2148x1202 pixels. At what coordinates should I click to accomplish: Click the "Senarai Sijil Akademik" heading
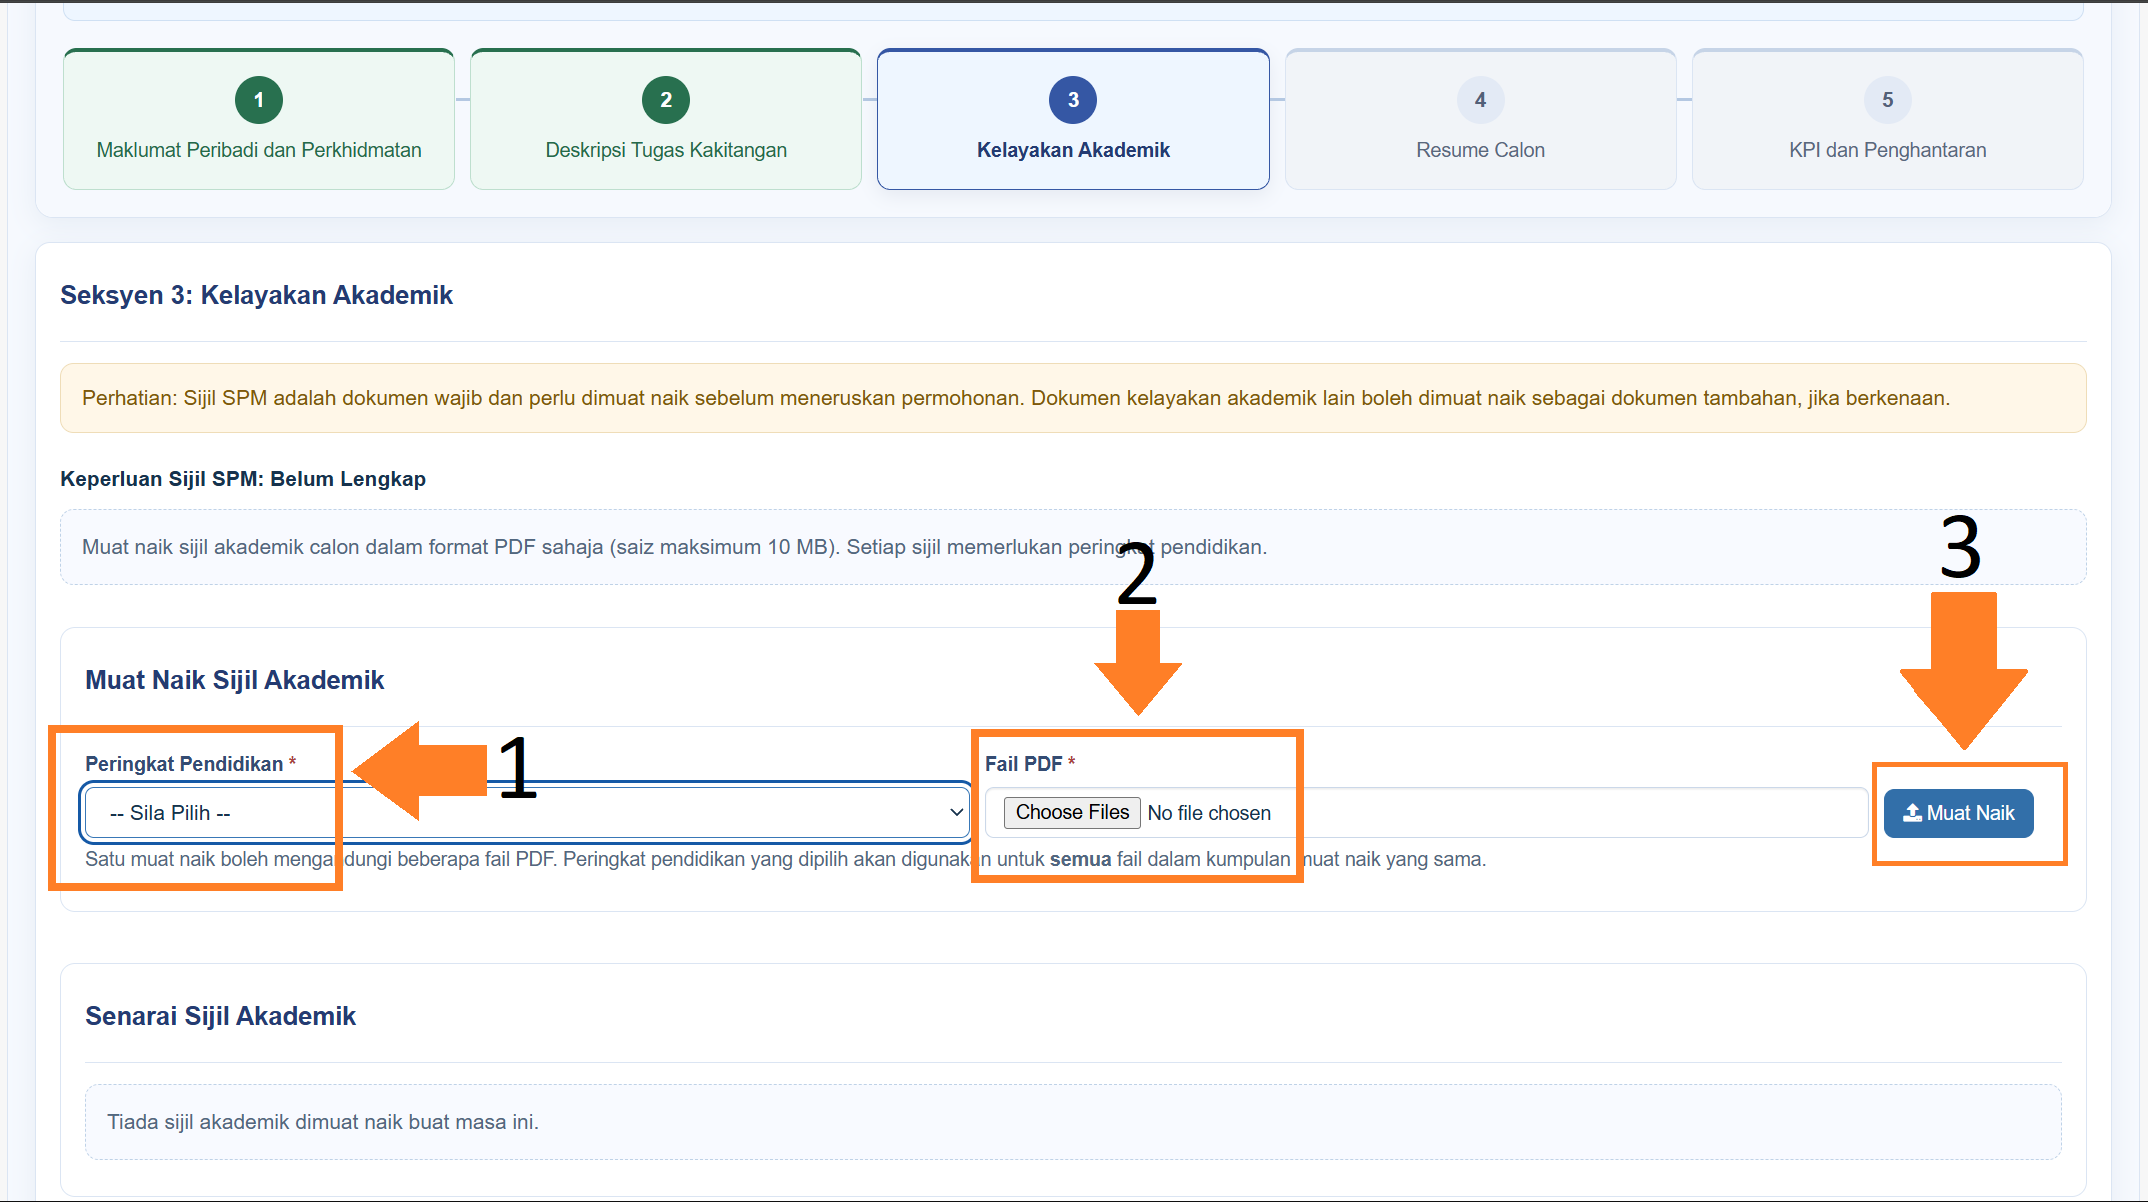(x=220, y=1016)
